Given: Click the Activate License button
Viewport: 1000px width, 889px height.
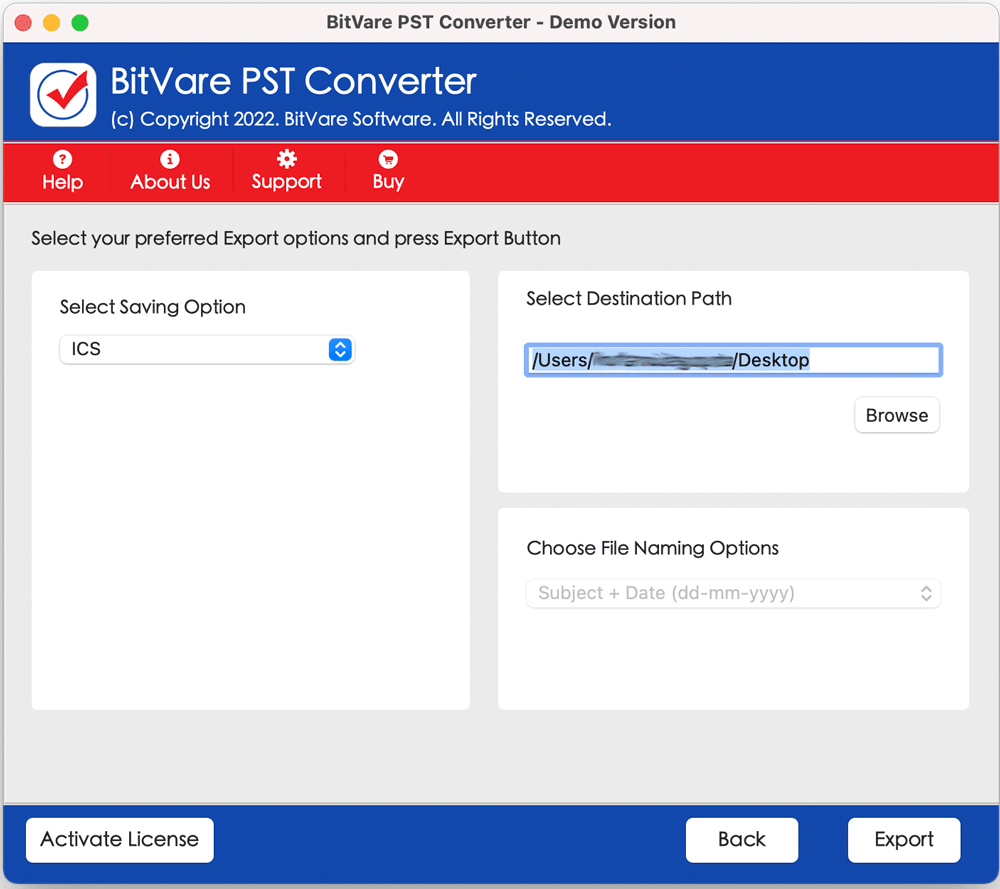Looking at the screenshot, I should click(x=120, y=840).
